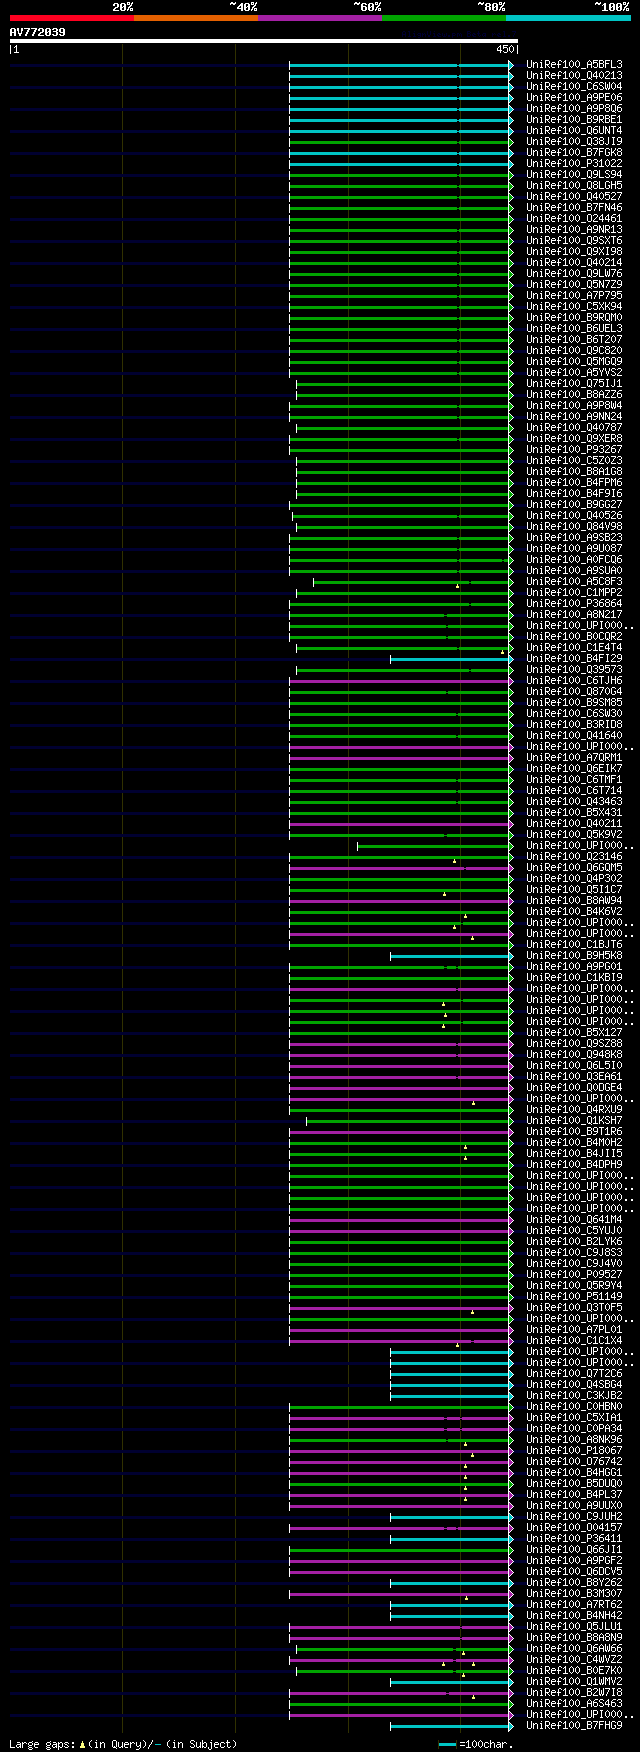Image resolution: width=640 pixels, height=1752 pixels.
Task: Select the UniRef100_A7QRM1 label
Action: pos(574,758)
